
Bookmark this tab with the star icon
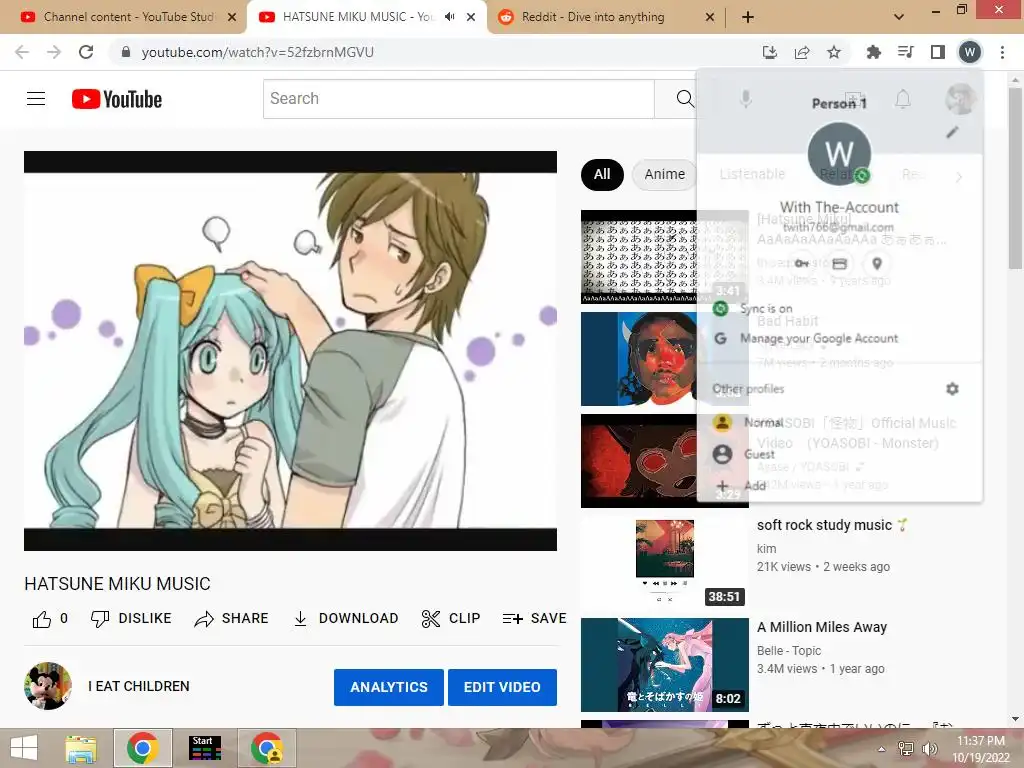point(834,52)
